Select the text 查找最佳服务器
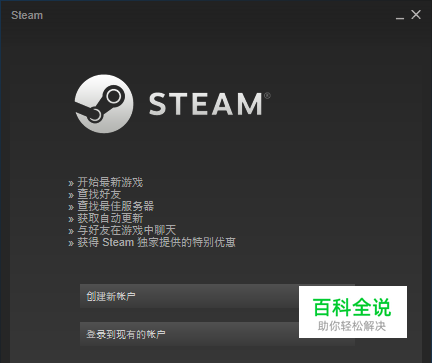 click(116, 206)
